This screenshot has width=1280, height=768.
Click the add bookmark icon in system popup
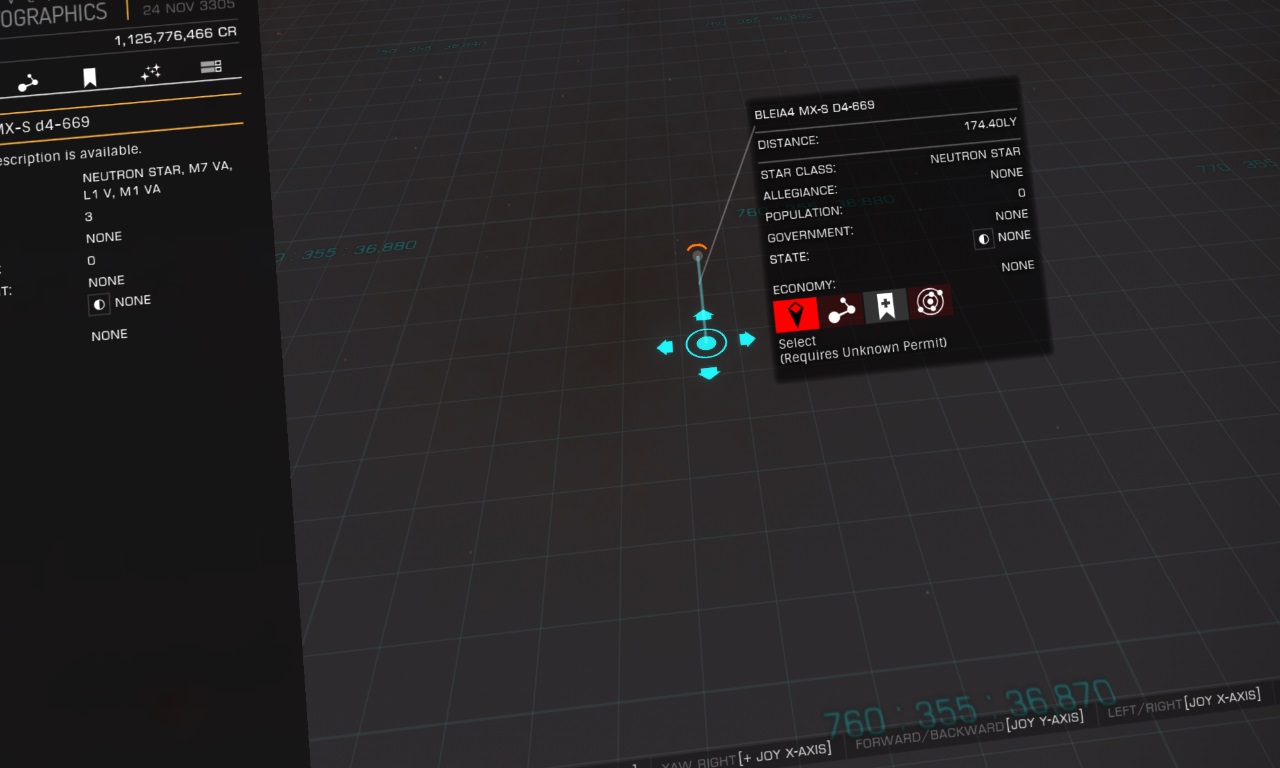[886, 305]
